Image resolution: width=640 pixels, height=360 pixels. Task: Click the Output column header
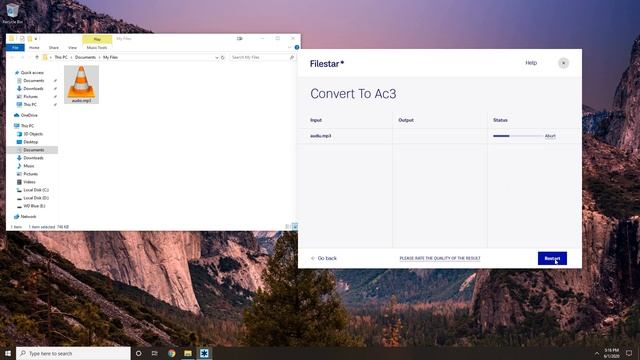(x=406, y=120)
